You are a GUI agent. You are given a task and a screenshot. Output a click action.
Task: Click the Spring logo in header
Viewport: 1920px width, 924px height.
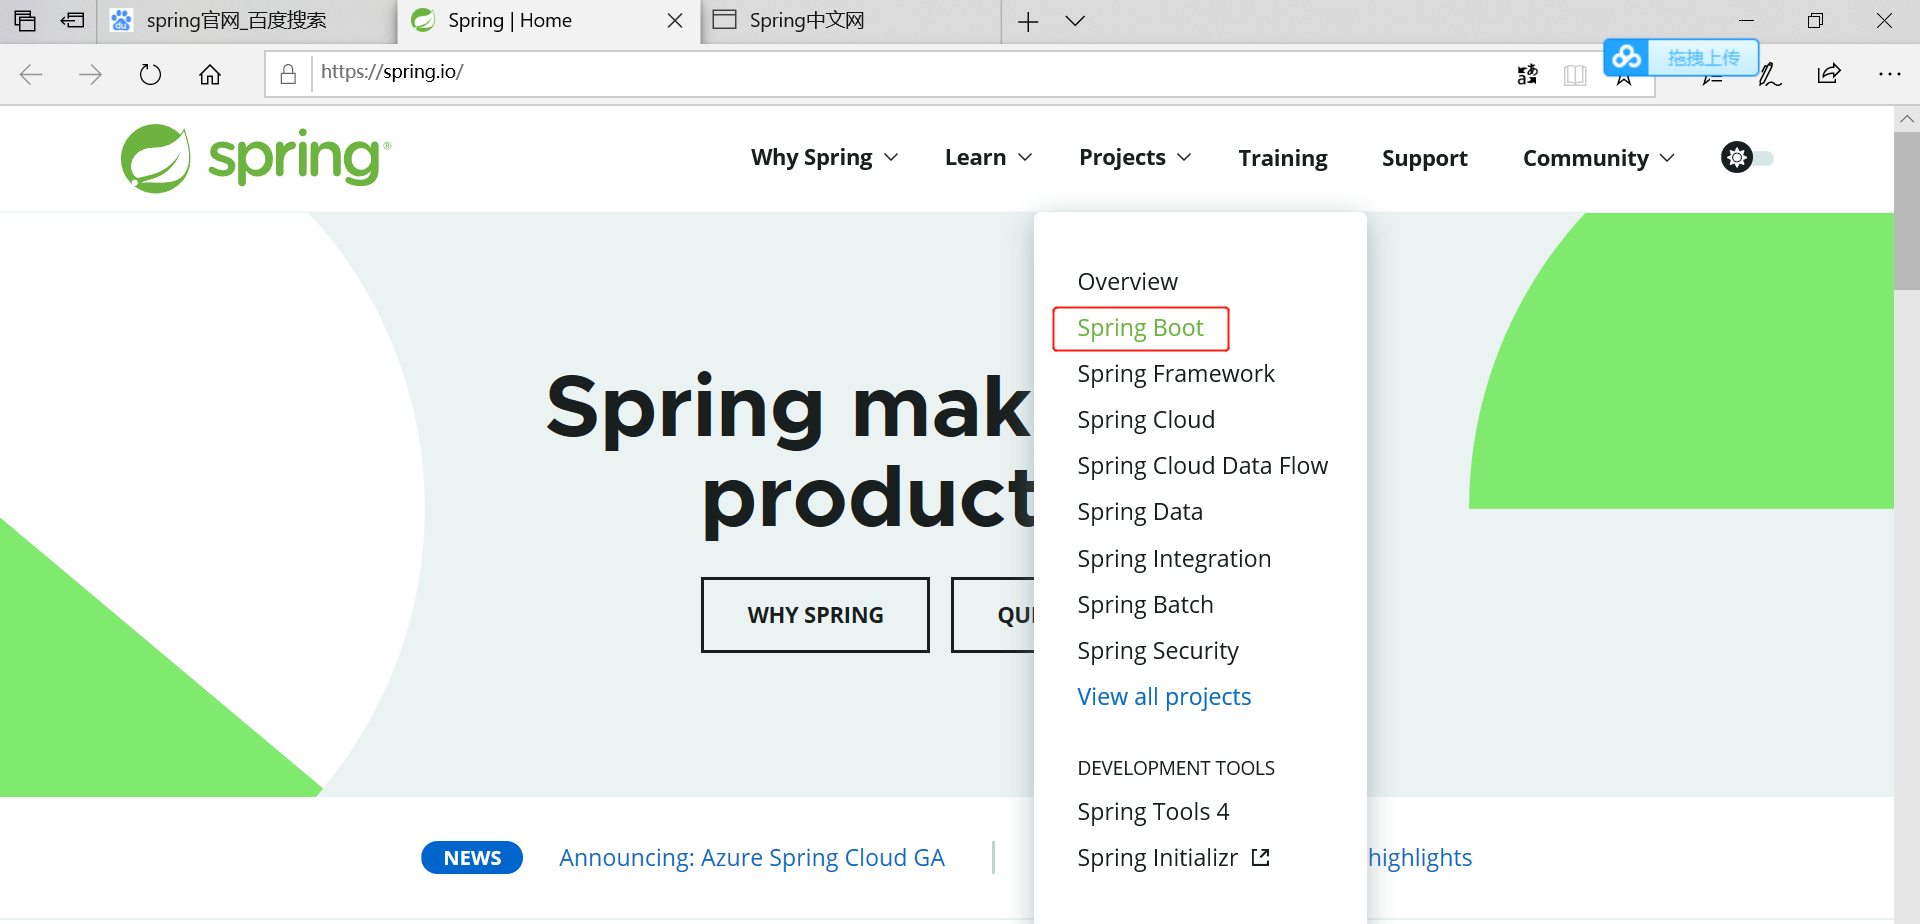[256, 158]
